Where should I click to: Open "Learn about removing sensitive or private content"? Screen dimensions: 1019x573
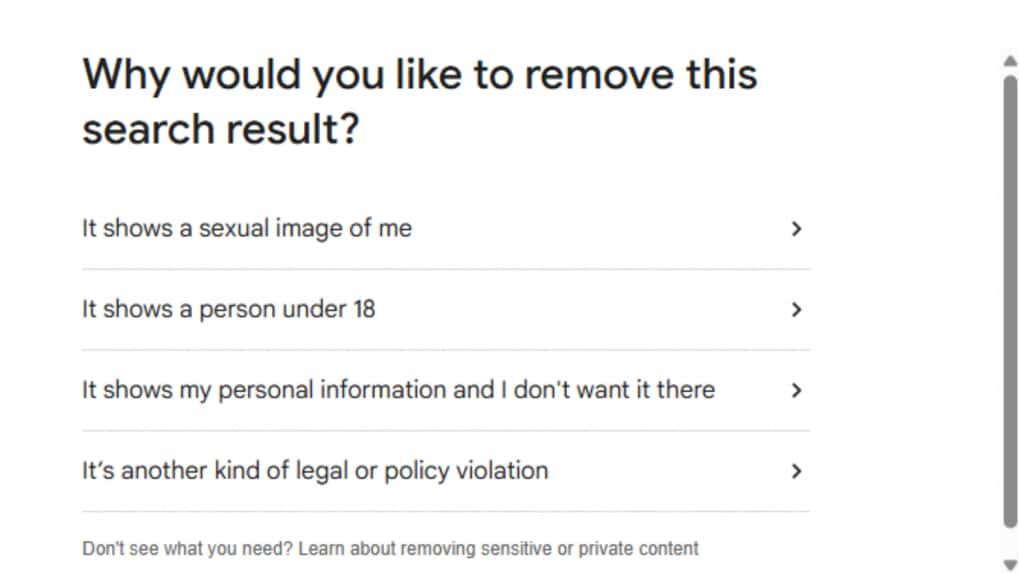498,548
